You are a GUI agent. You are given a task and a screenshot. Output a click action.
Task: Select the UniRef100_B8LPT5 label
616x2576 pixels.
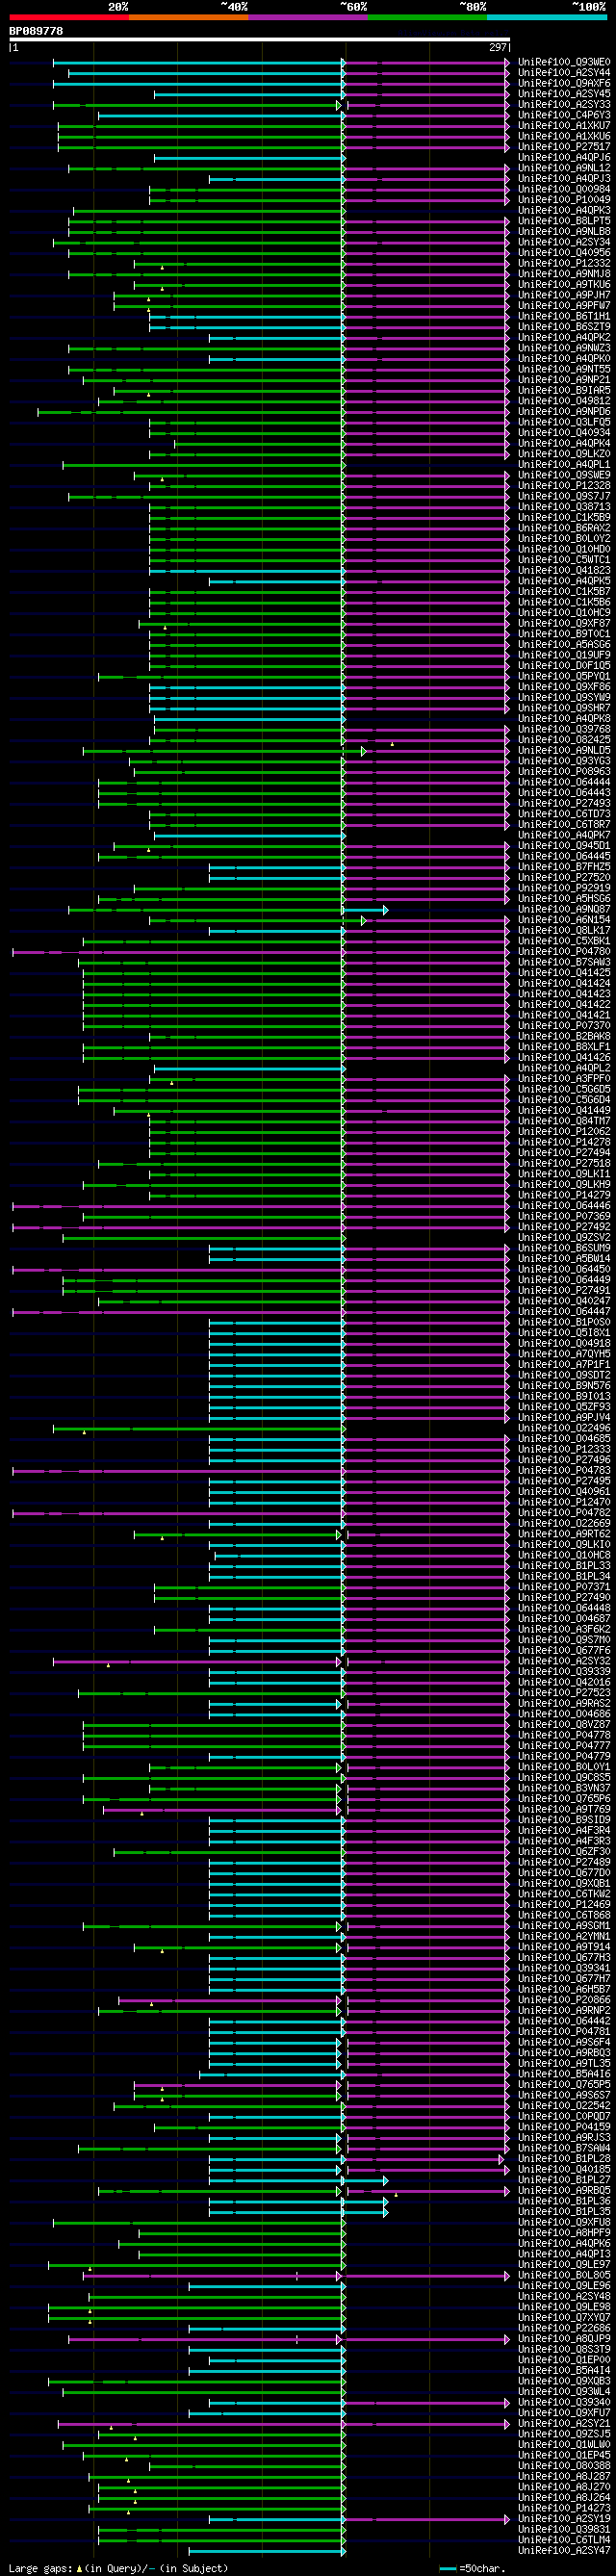click(x=564, y=221)
